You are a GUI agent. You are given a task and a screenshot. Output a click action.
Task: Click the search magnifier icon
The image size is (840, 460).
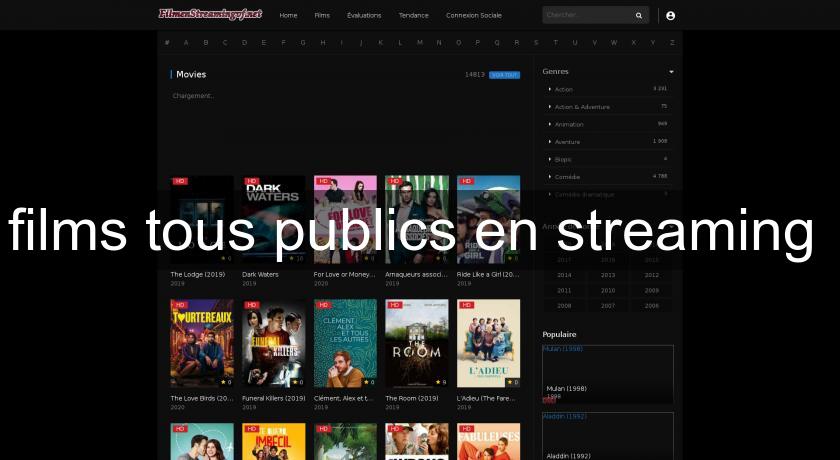pos(639,16)
